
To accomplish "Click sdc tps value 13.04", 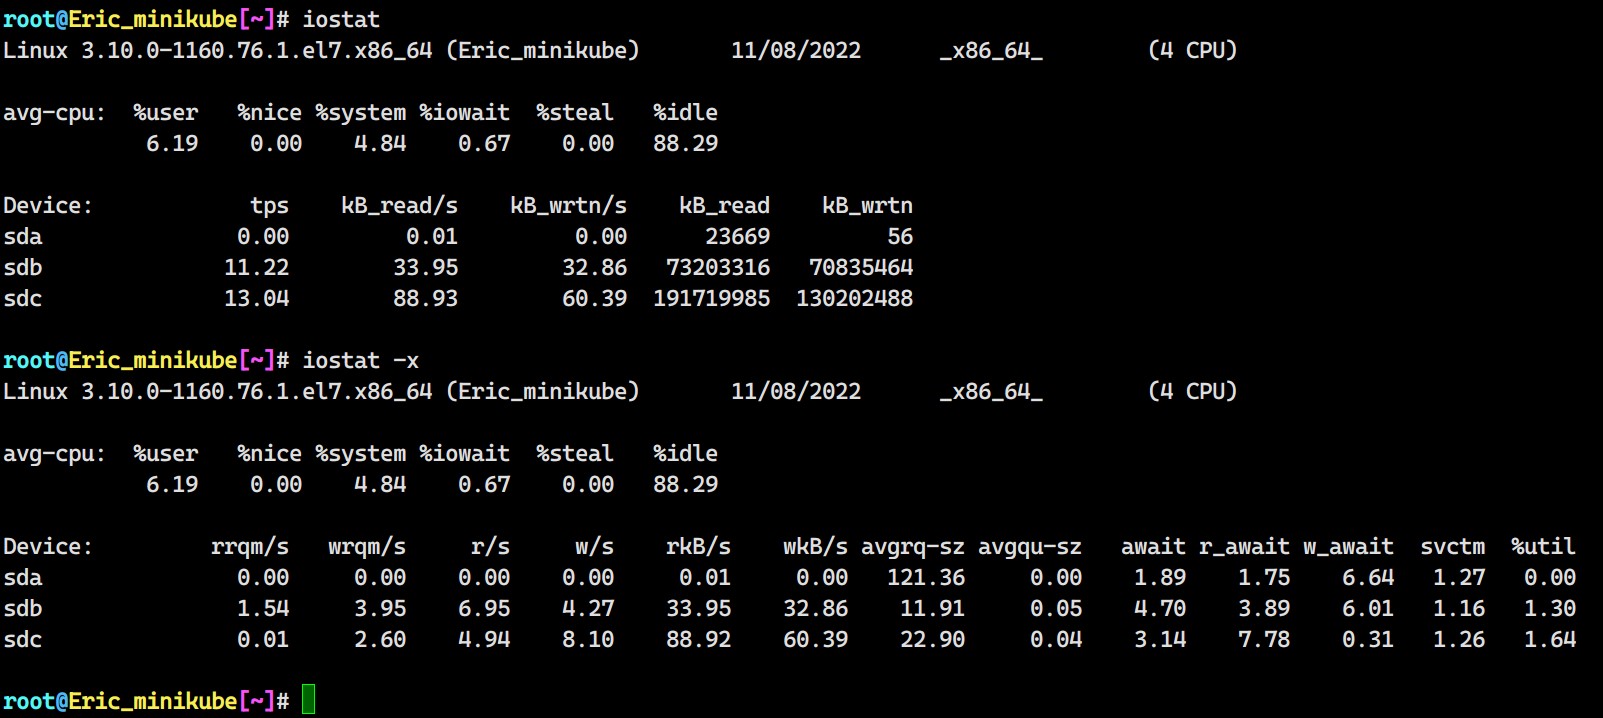I will tap(256, 299).
